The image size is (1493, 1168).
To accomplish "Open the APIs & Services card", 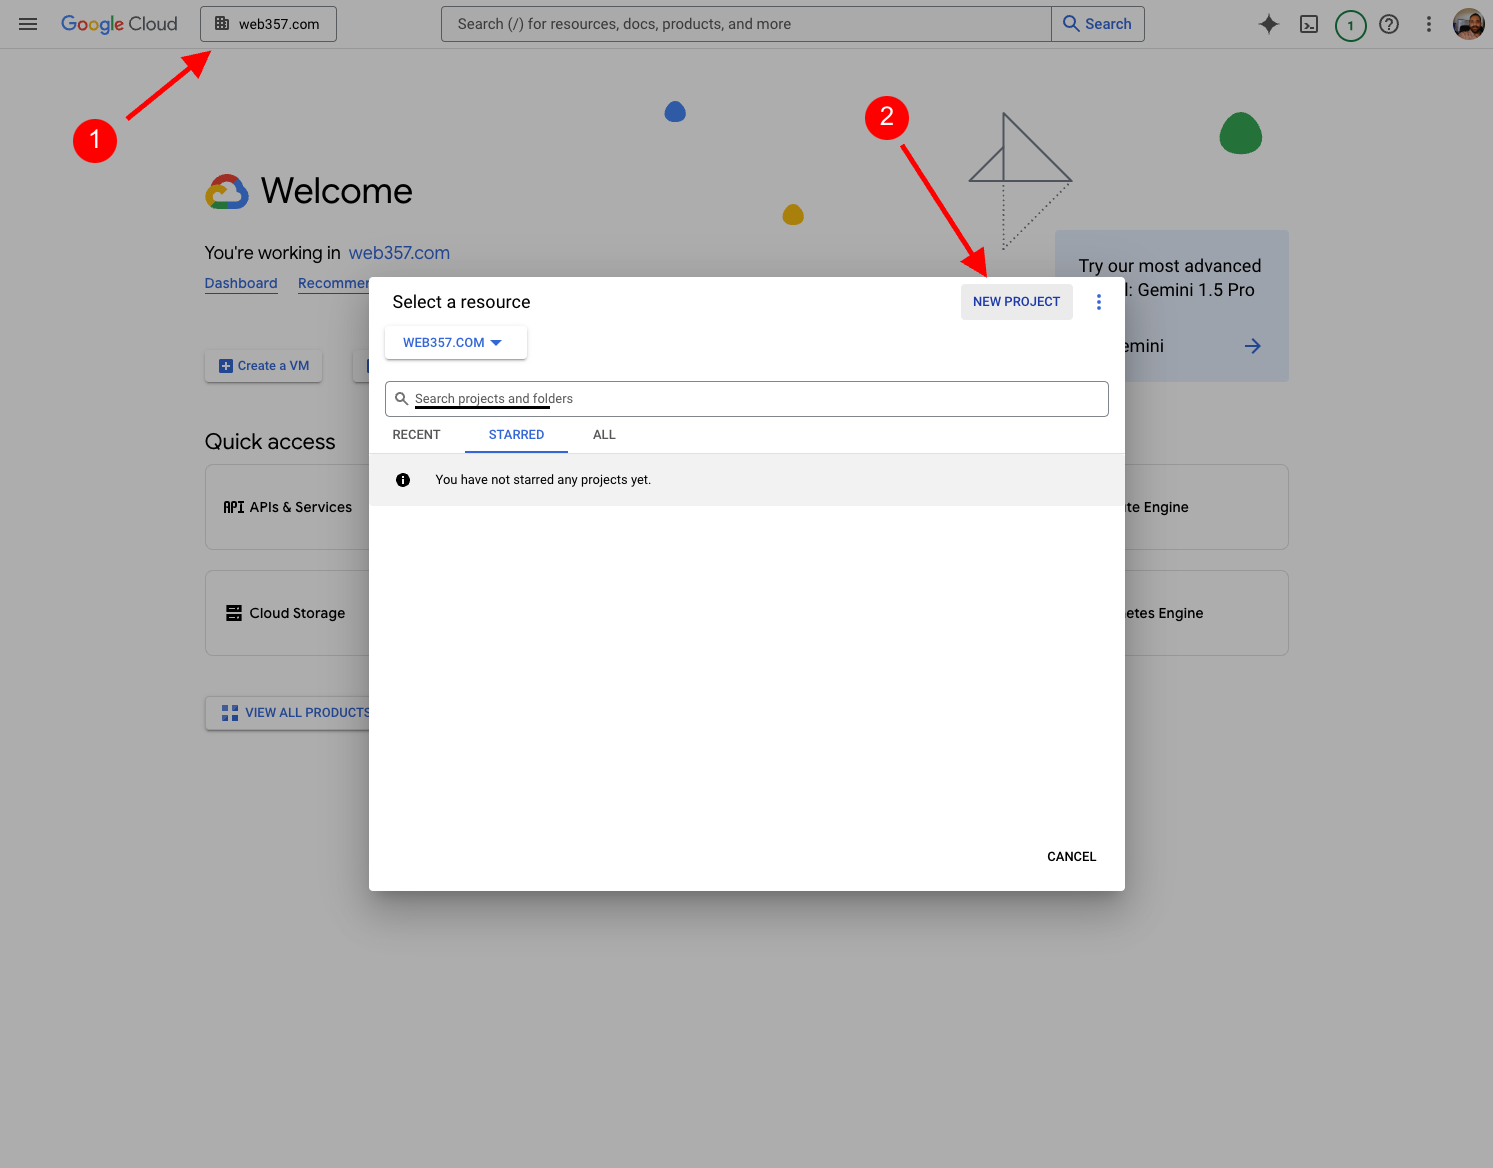I will [x=288, y=507].
